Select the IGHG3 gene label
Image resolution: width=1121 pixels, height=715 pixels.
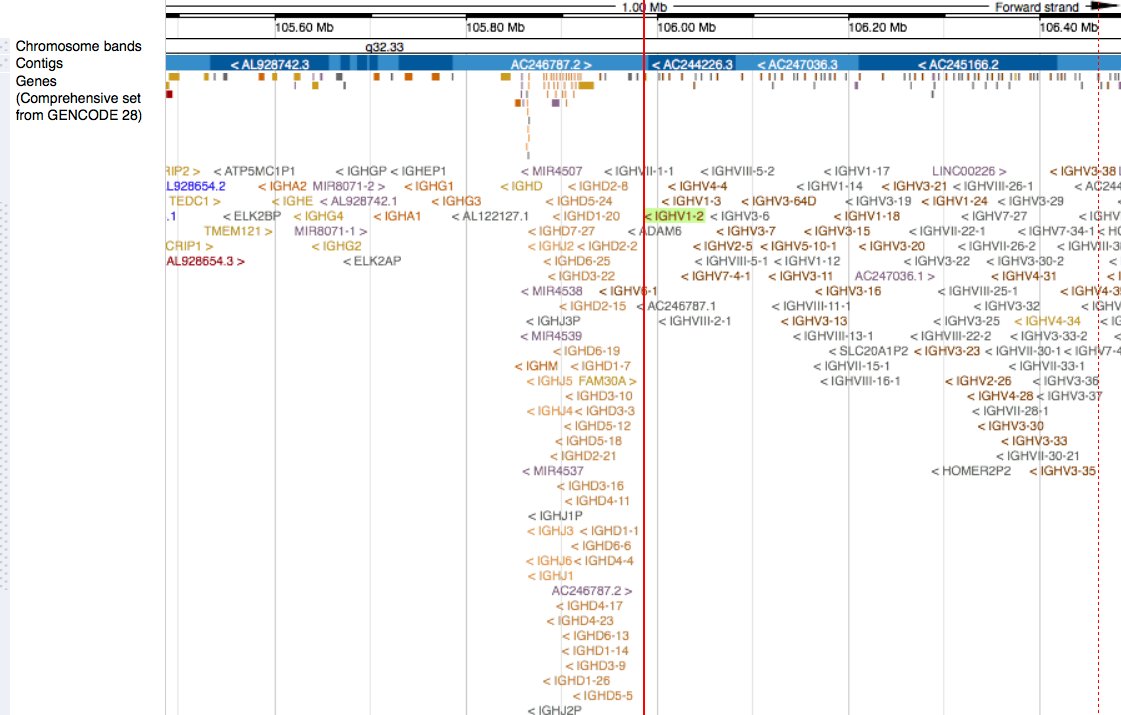456,201
